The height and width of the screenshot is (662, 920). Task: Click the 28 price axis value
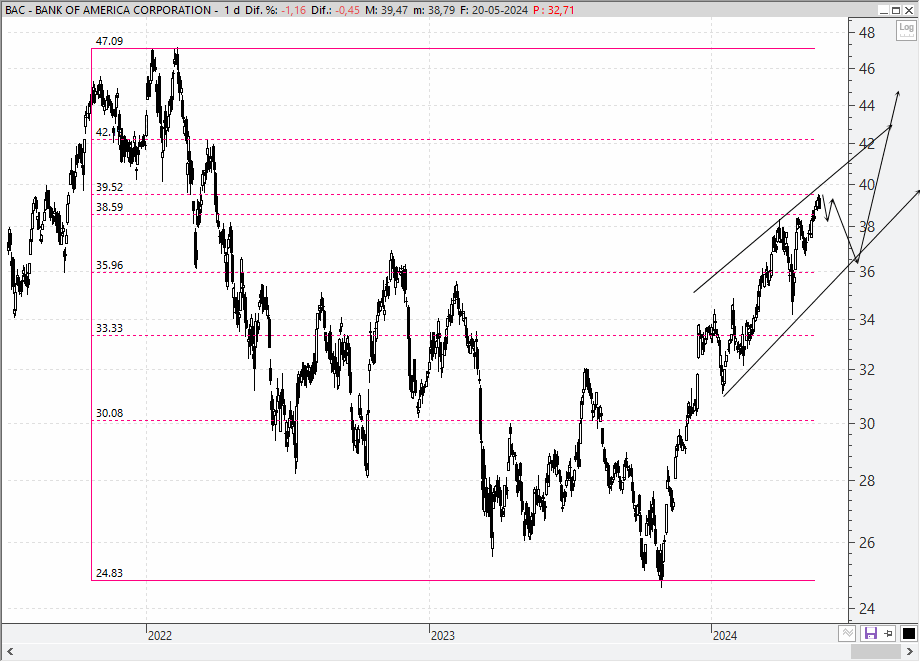pos(867,481)
